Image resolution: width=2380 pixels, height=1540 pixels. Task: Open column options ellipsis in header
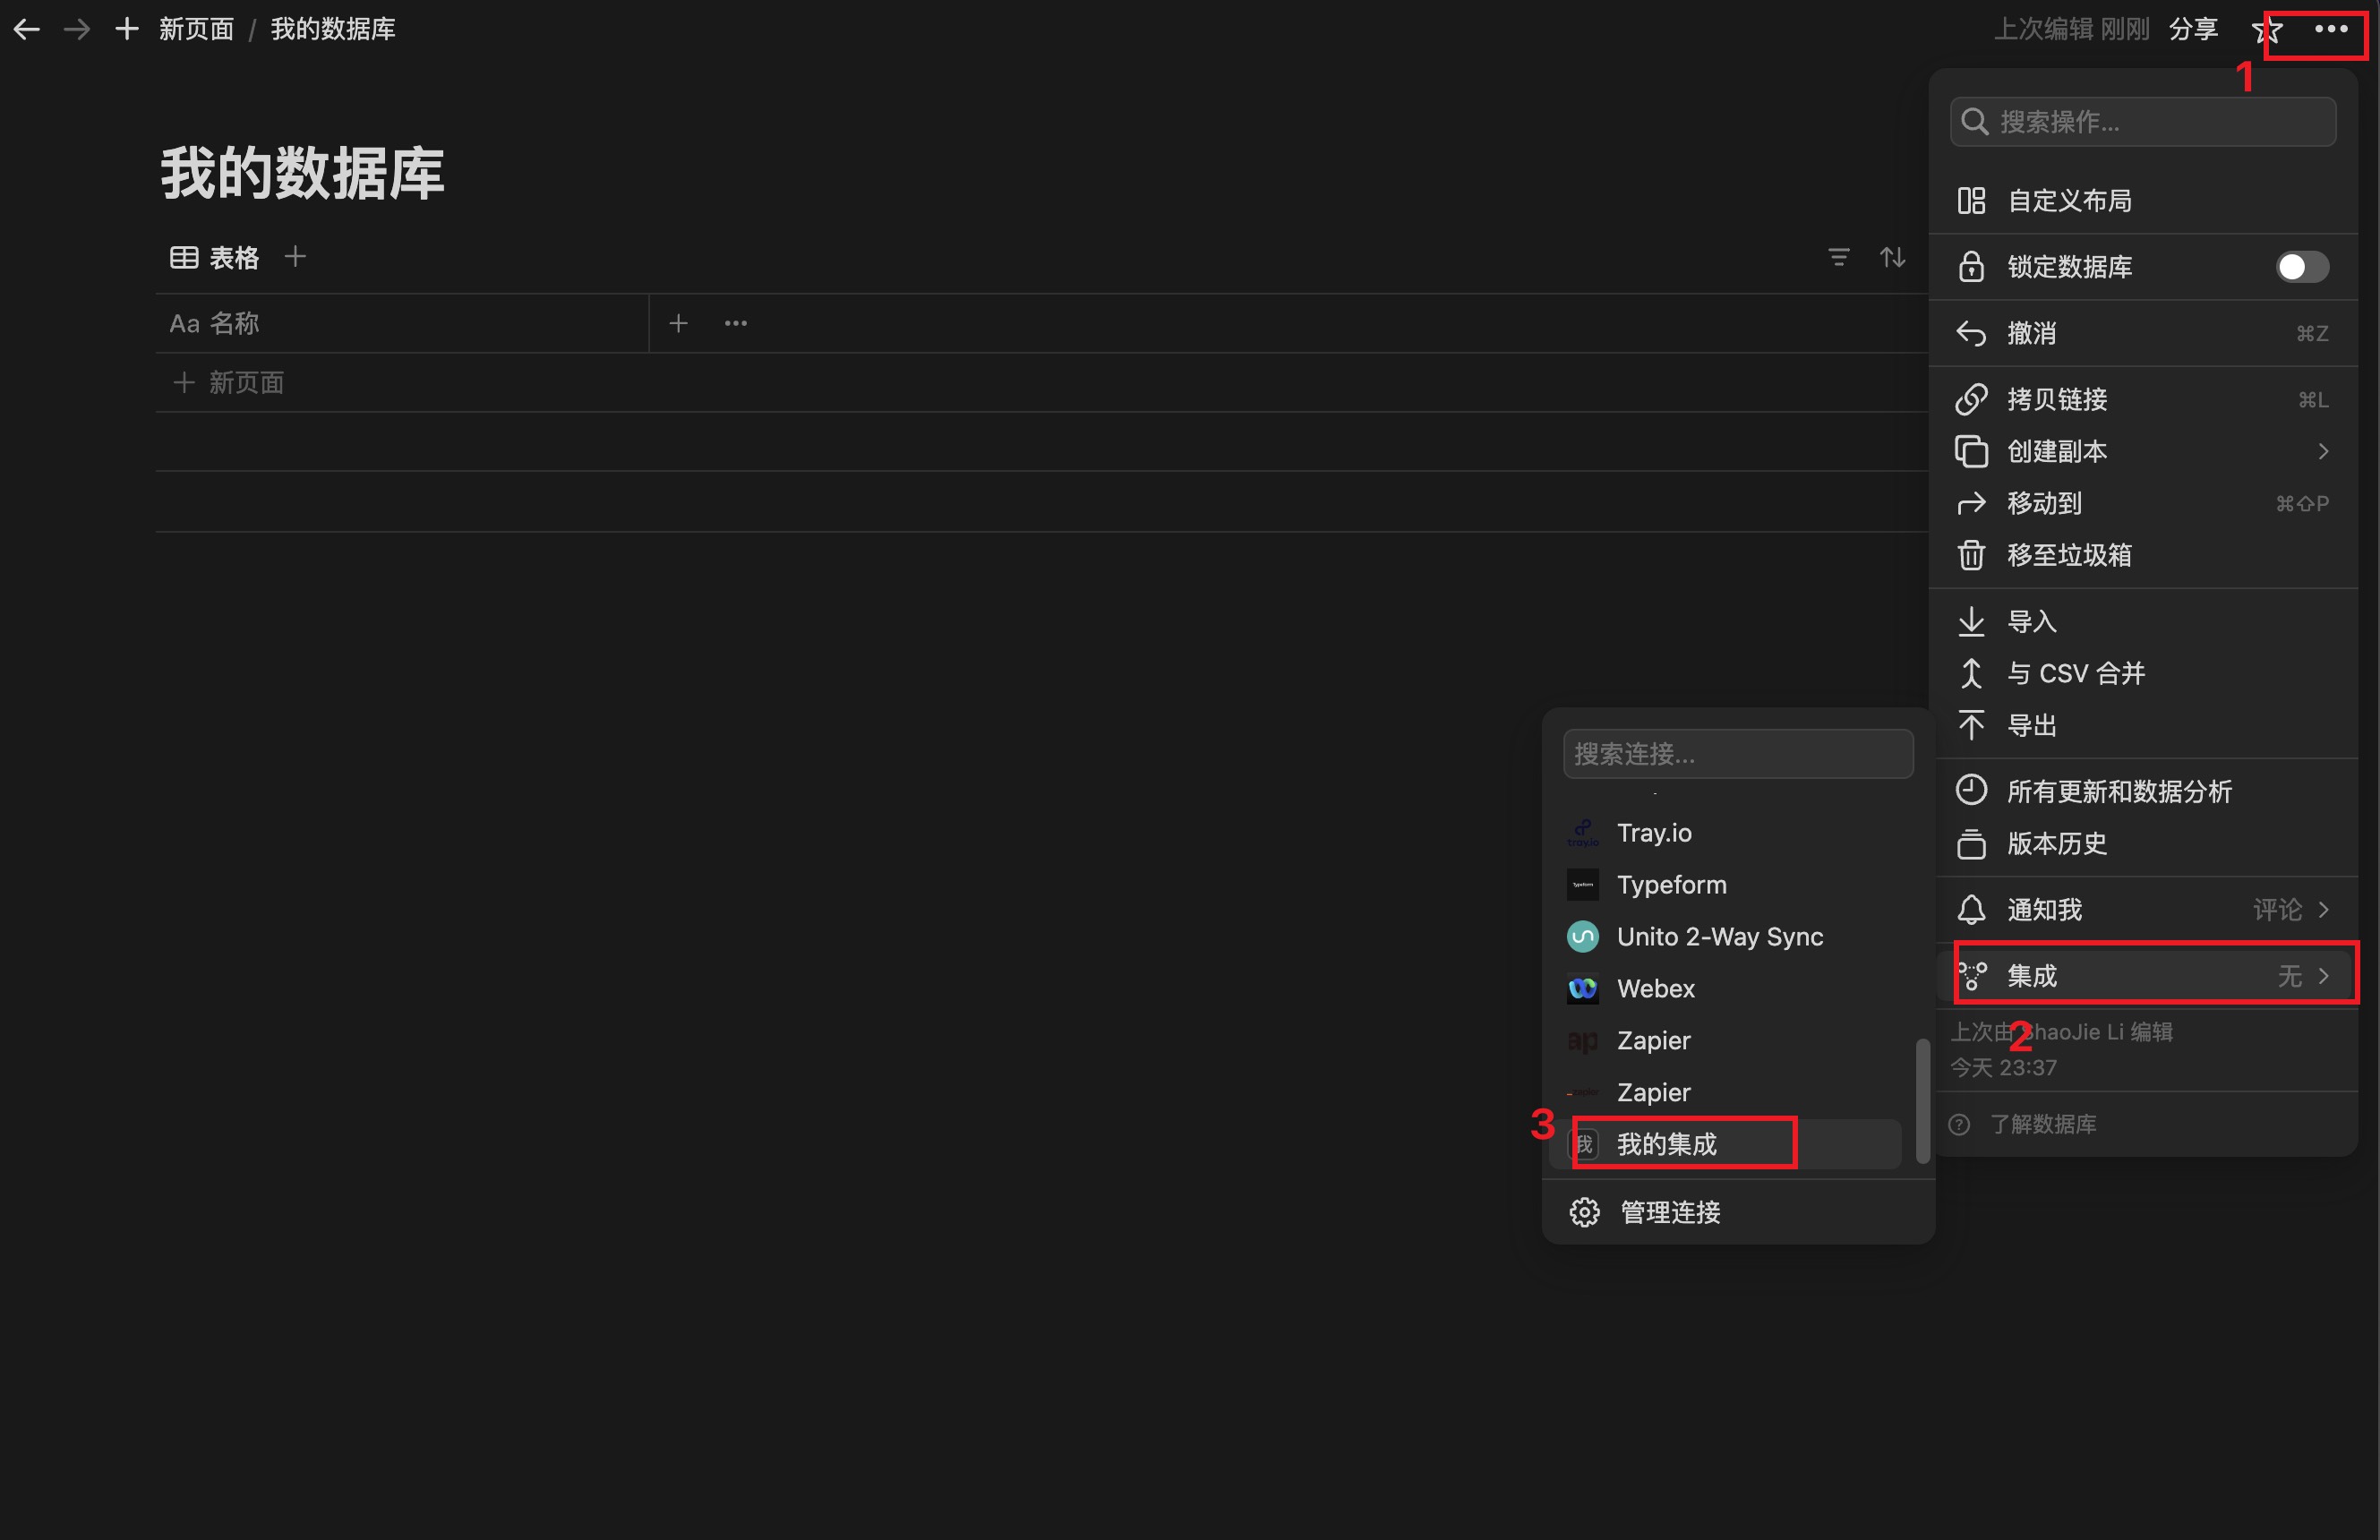[736, 323]
